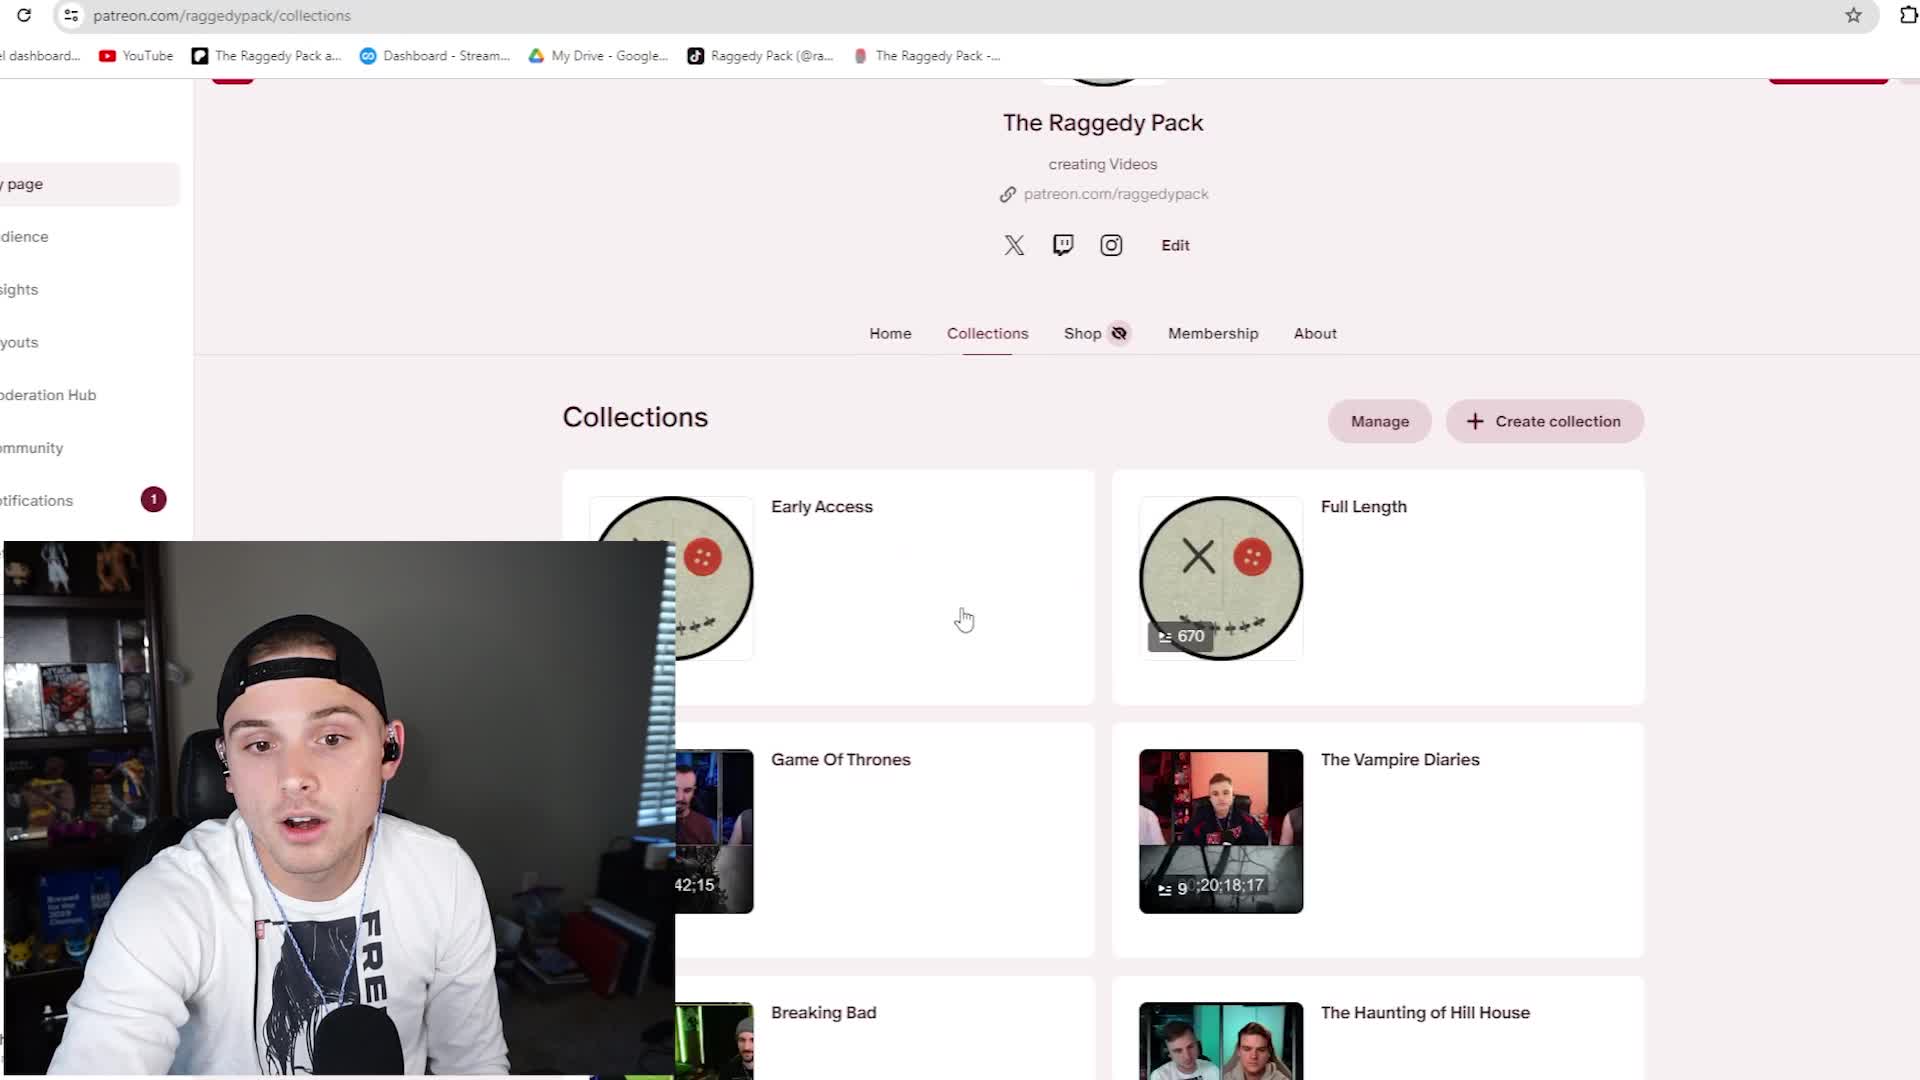Click the browser address bar
Screen dimensions: 1920x1080
(x=400, y=15)
